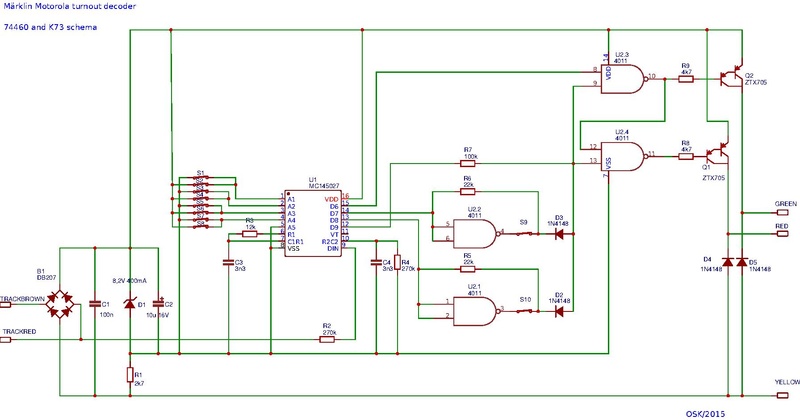Toggle the S10 switch

click(x=523, y=310)
